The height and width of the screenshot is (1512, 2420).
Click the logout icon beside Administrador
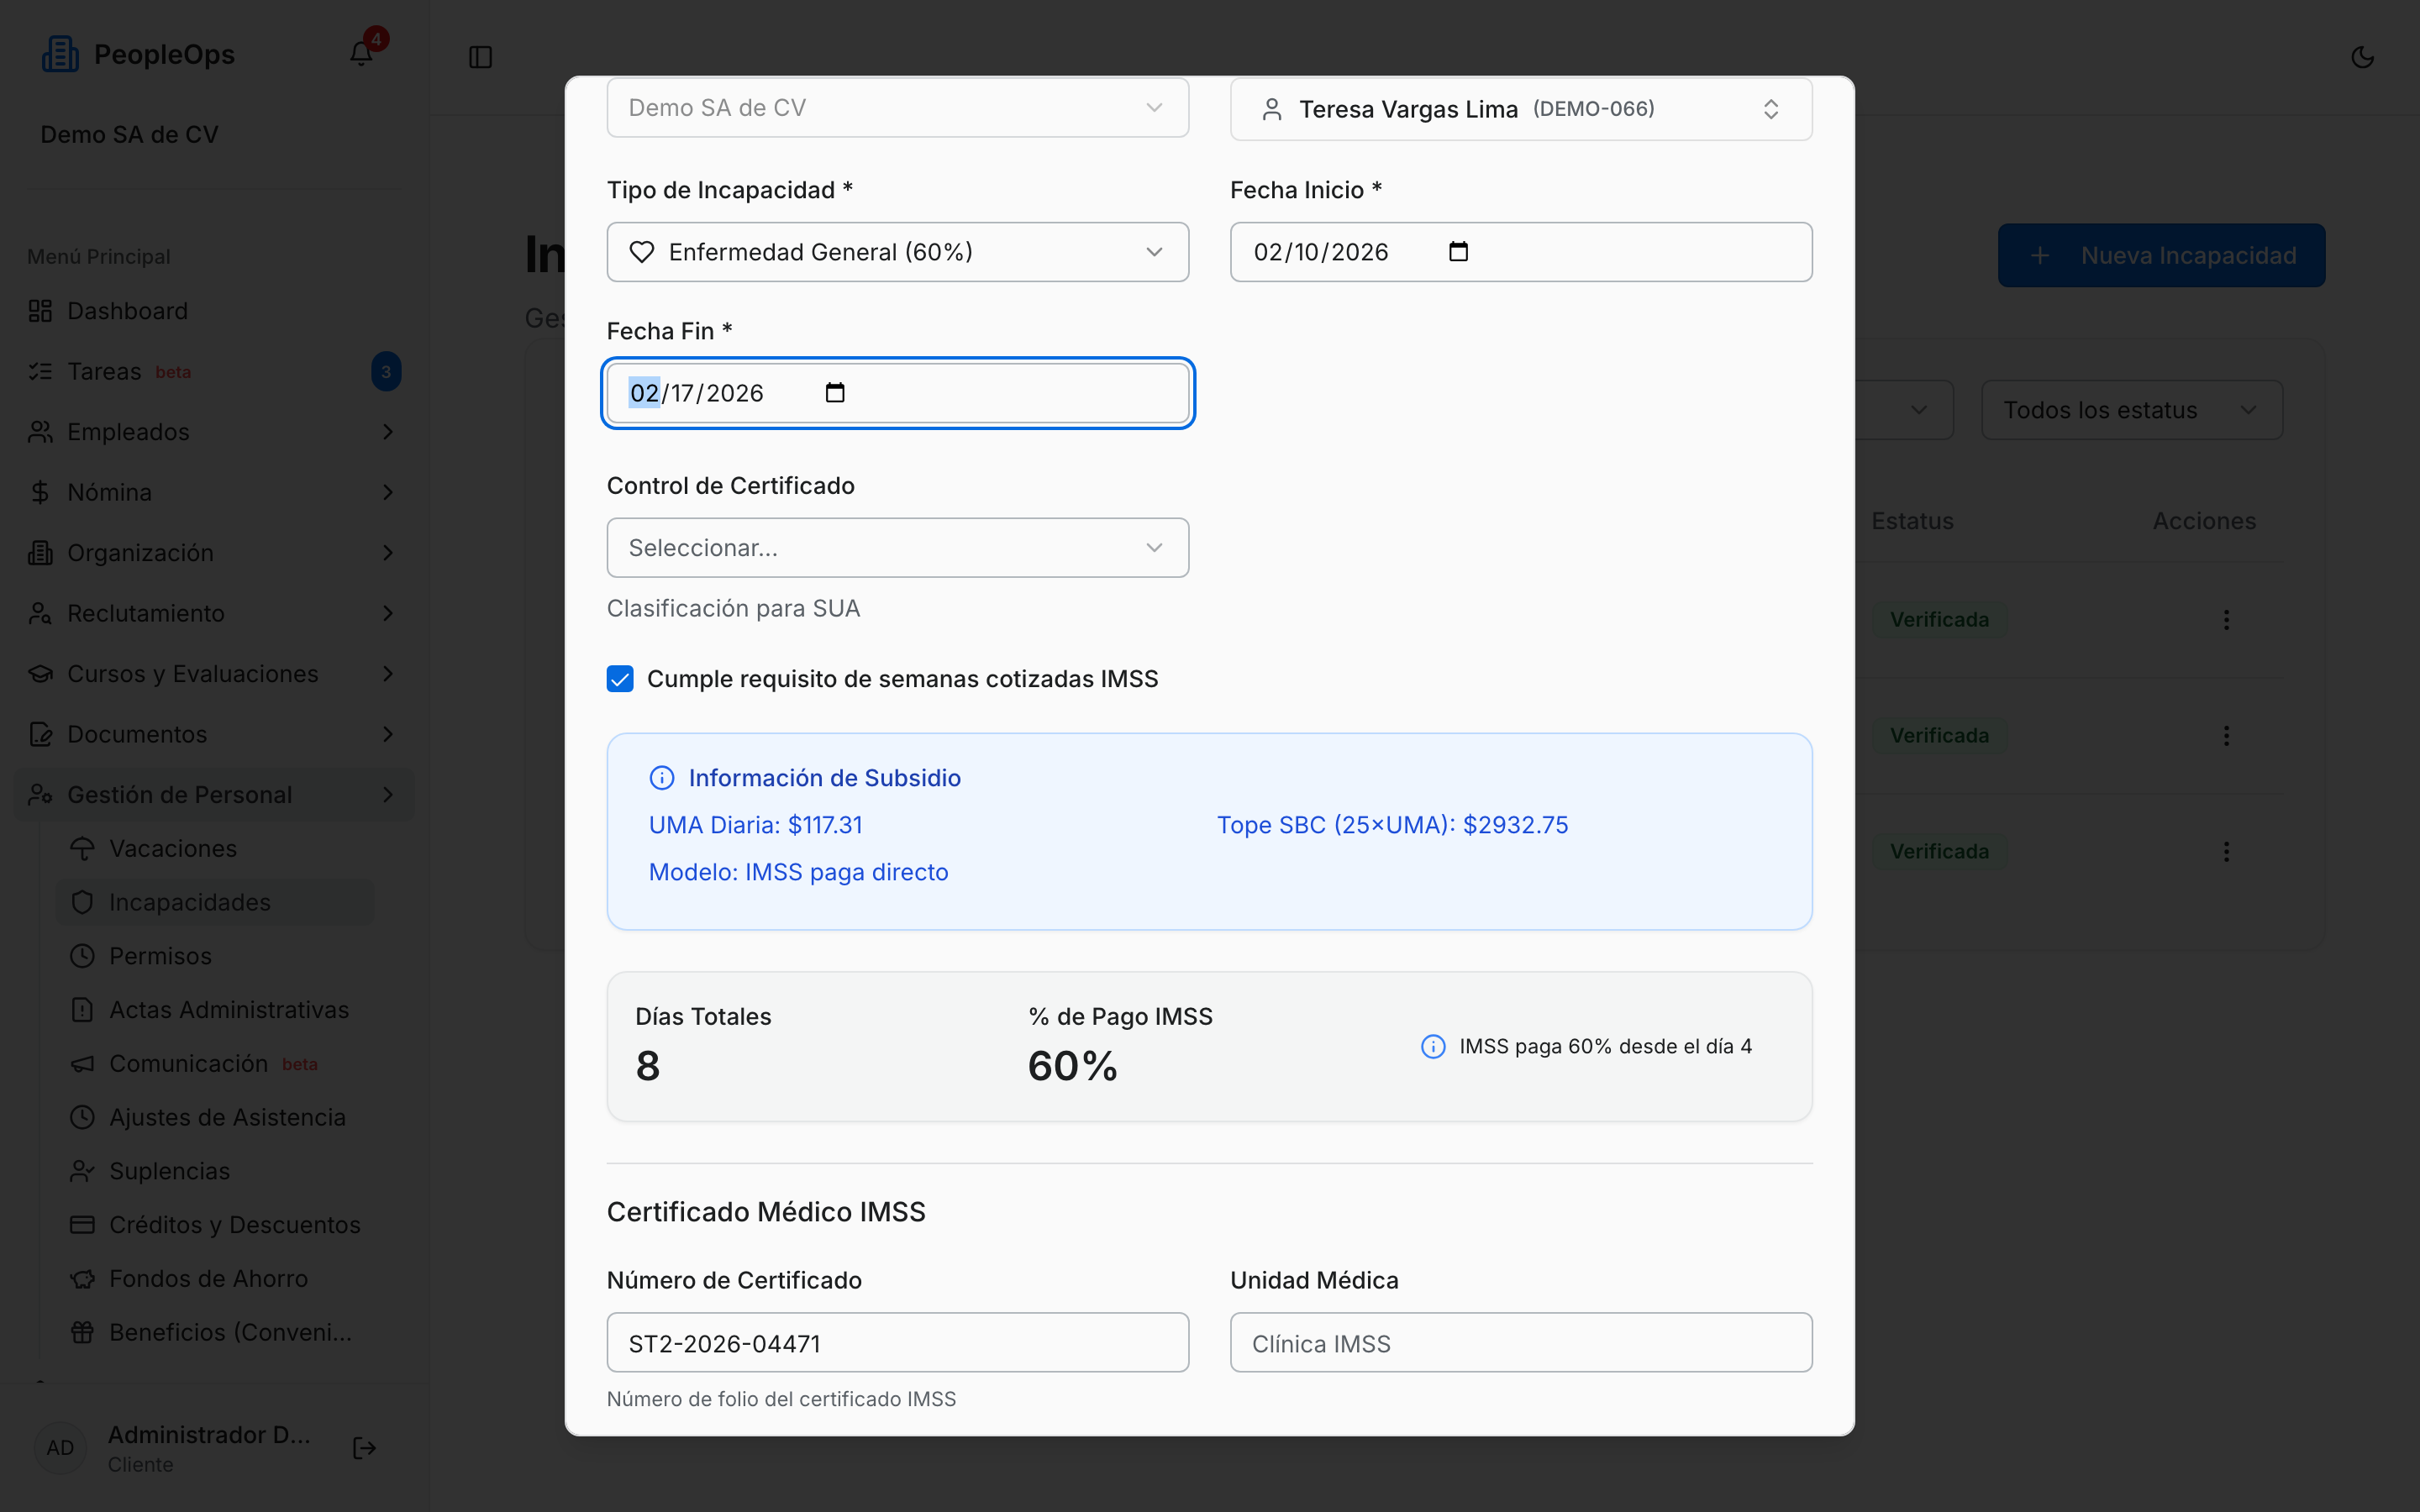pyautogui.click(x=364, y=1448)
